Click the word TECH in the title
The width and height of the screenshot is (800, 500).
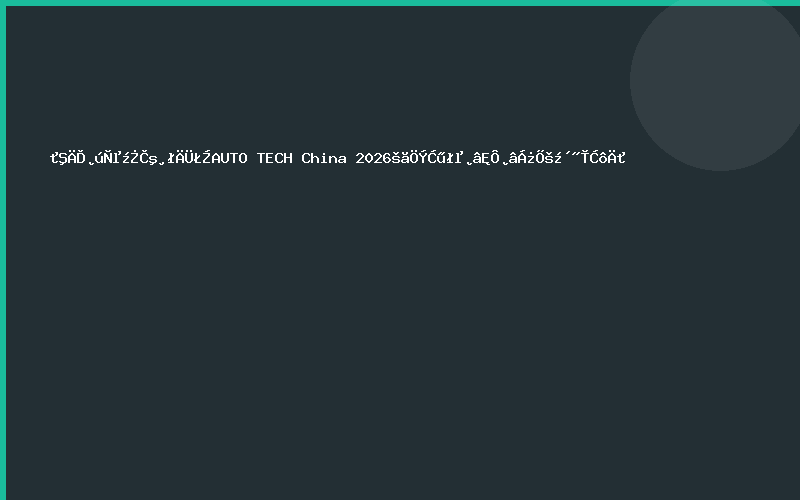[274, 158]
